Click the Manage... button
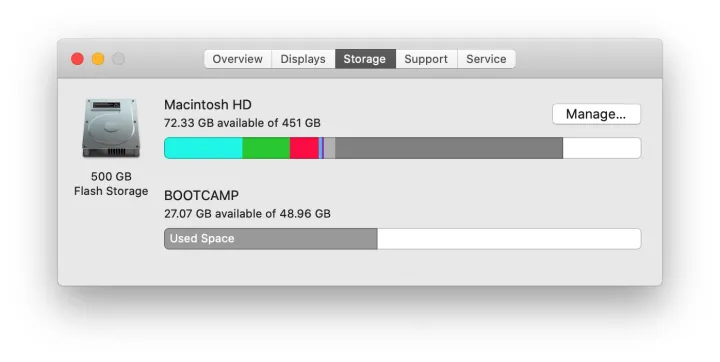This screenshot has width=720, height=362. [x=596, y=114]
